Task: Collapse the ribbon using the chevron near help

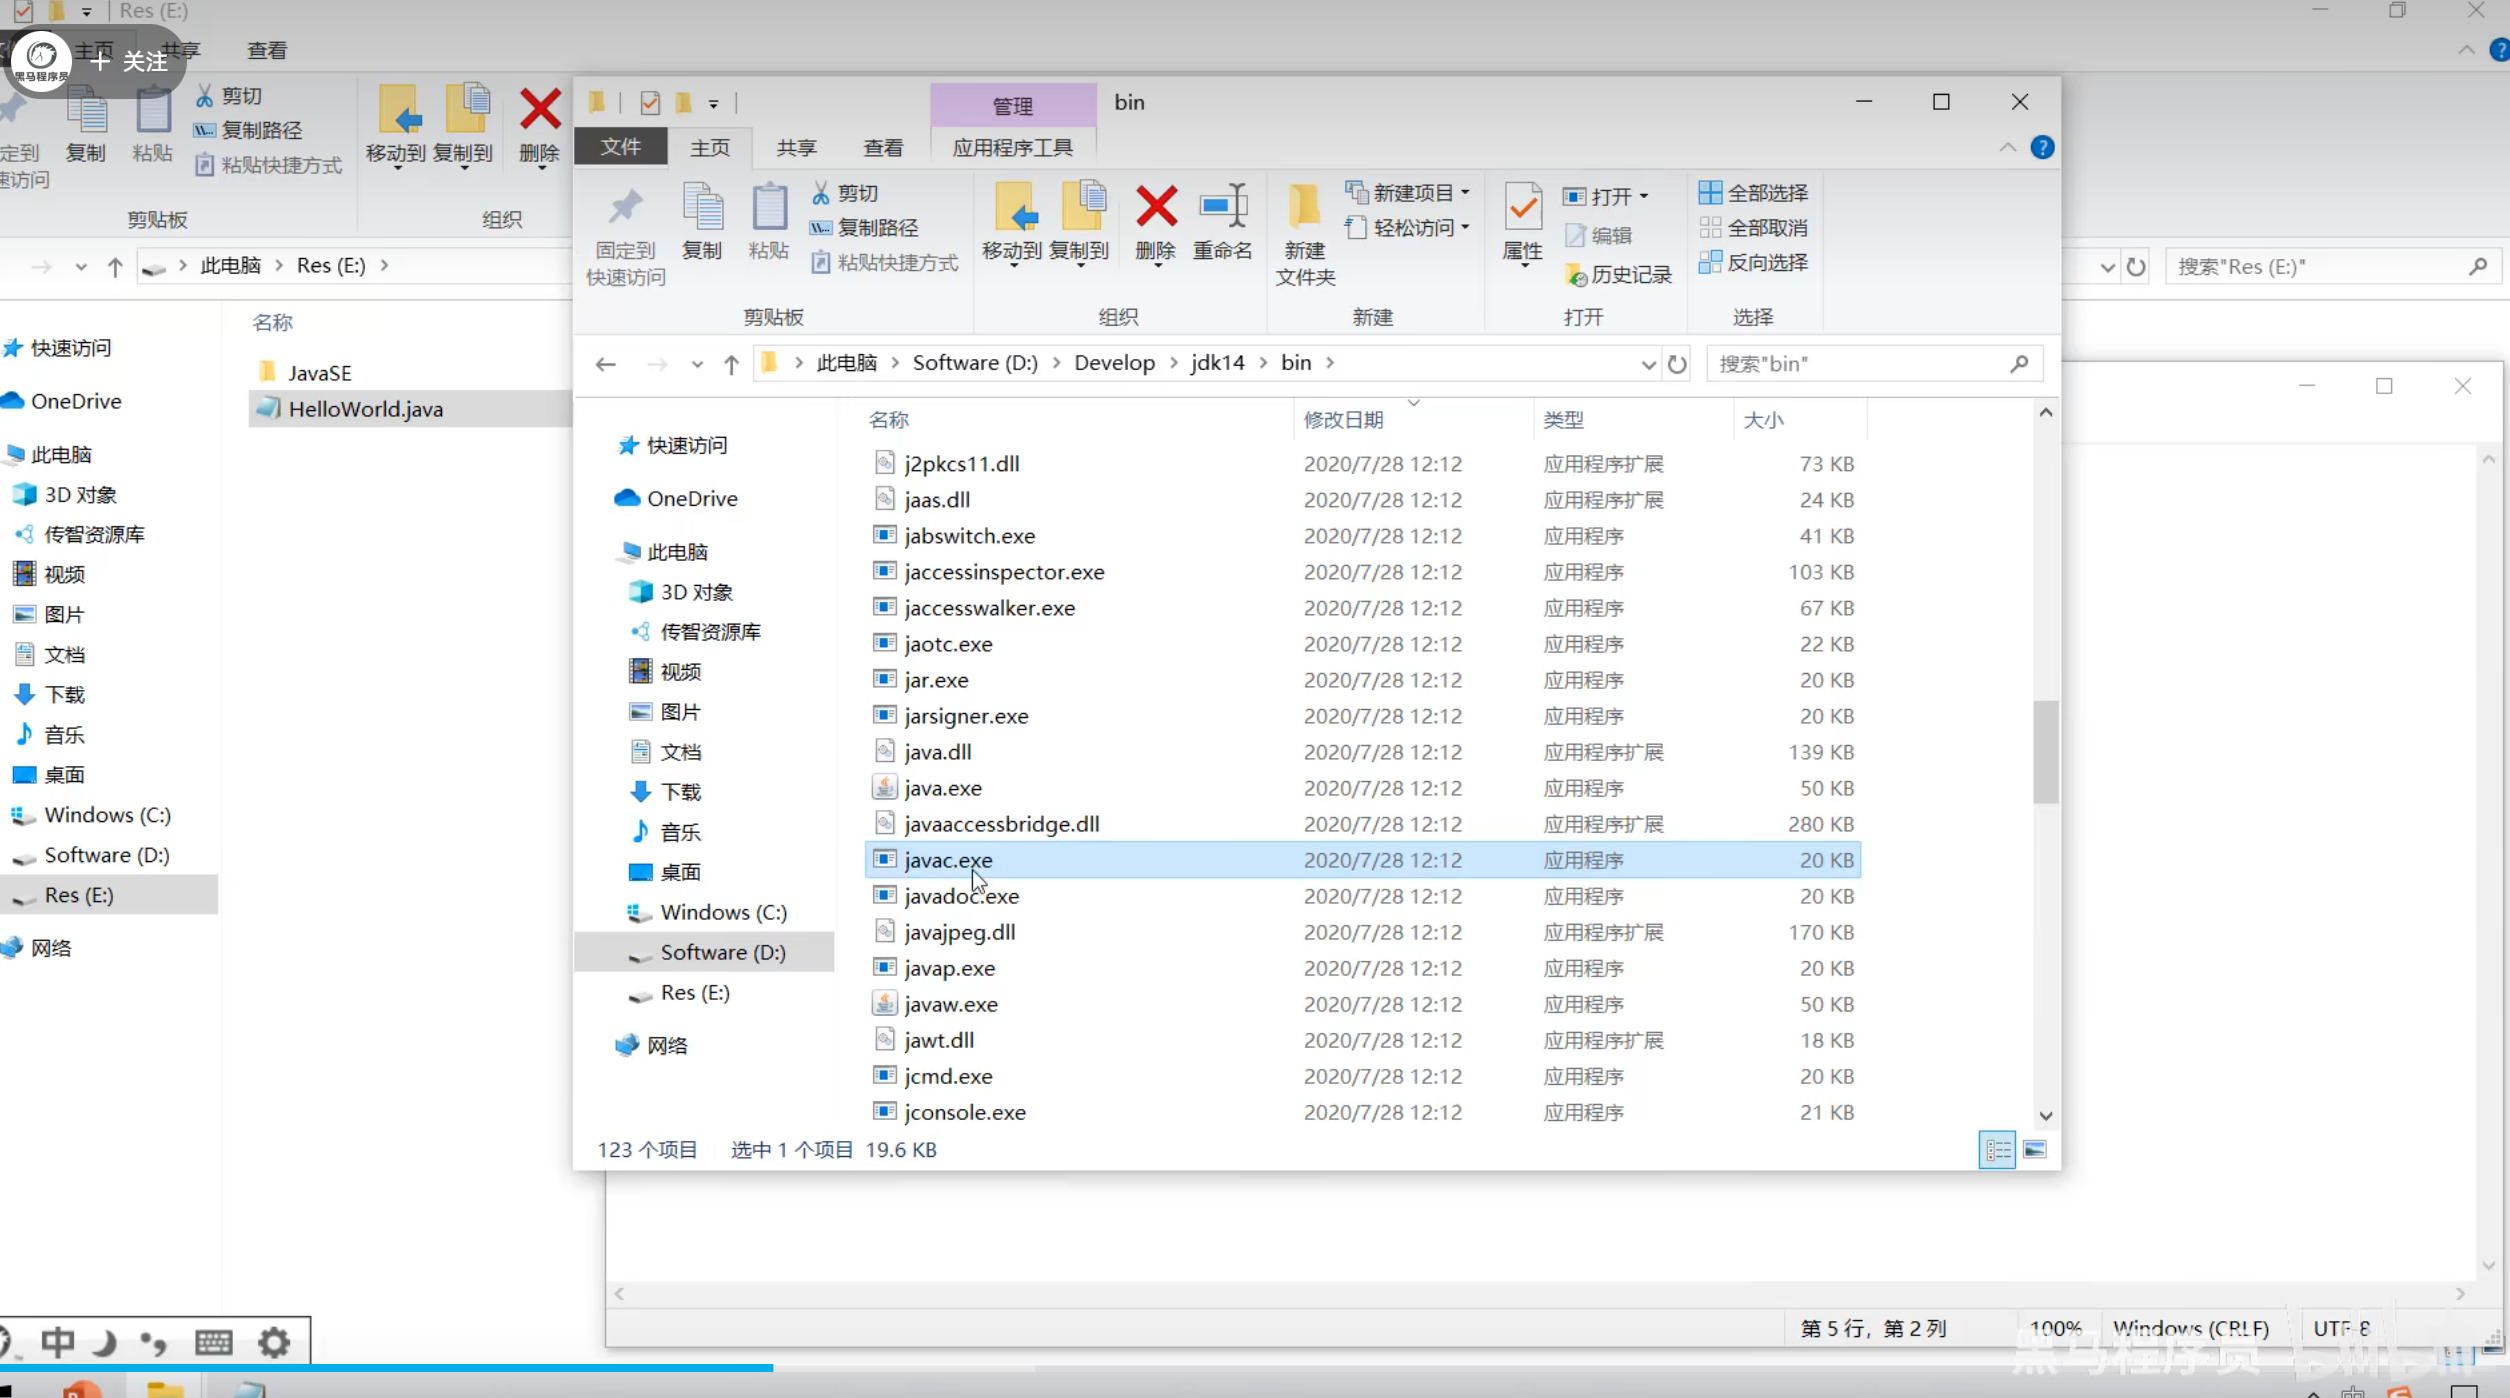Action: pyautogui.click(x=2007, y=148)
